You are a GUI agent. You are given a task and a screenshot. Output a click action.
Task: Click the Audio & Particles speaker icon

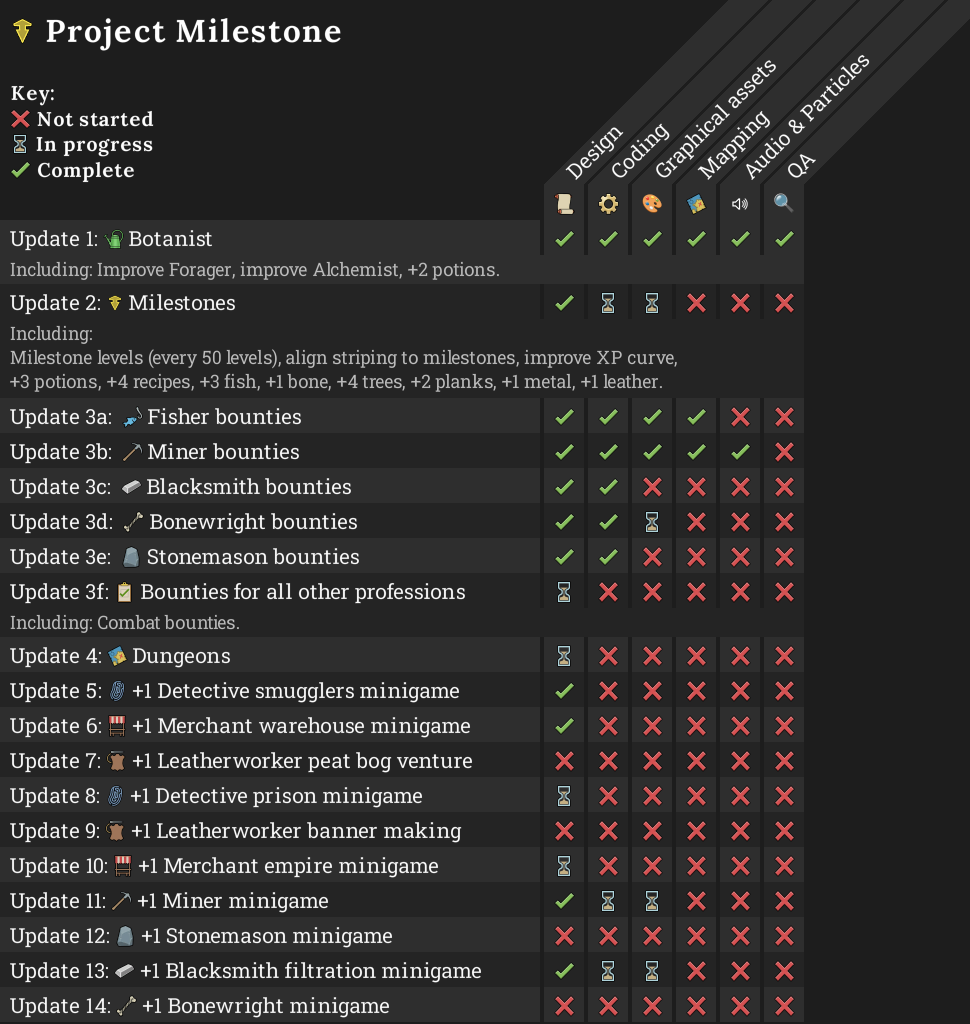click(x=740, y=204)
